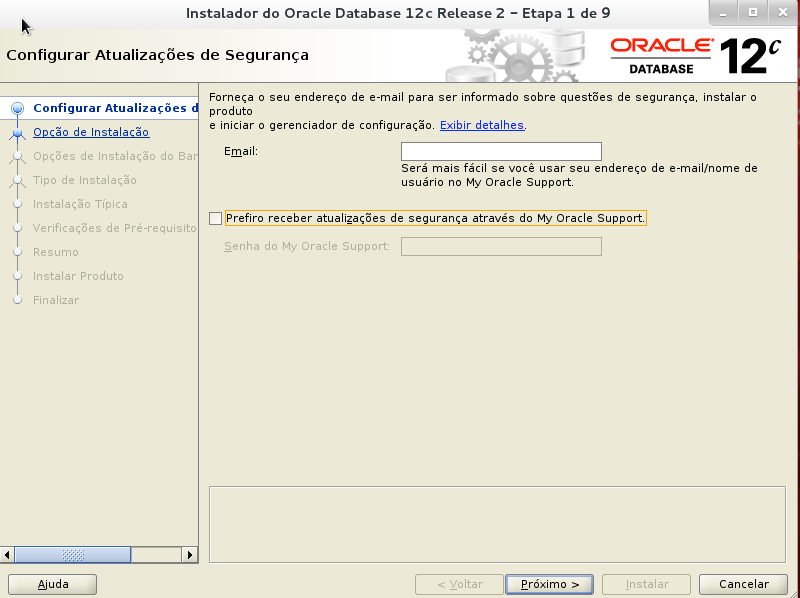The image size is (800, 598).
Task: Click the sidebar scrollbar left arrow
Action: (x=7, y=555)
